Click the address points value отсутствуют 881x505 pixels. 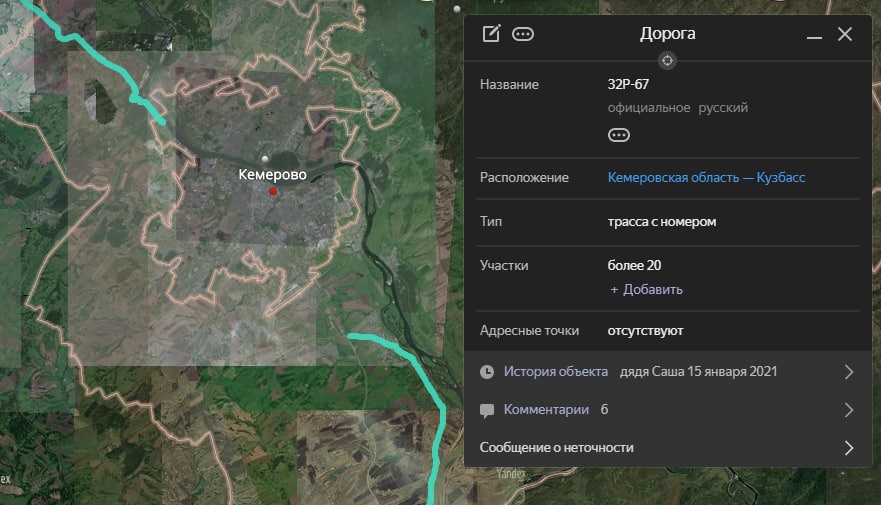[645, 331]
